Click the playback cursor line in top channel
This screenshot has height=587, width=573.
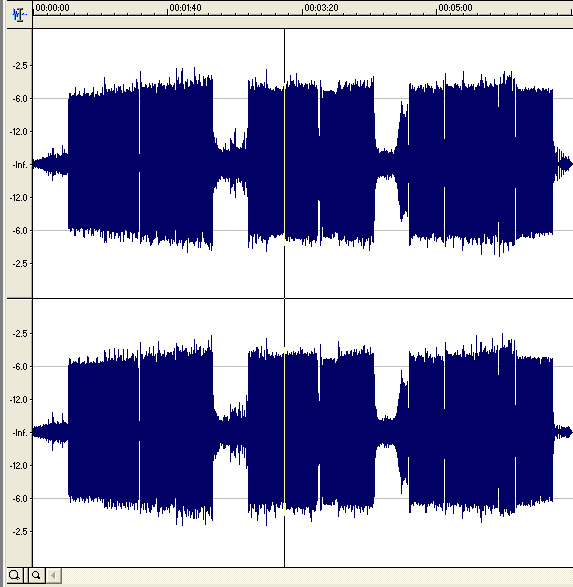tap(284, 163)
